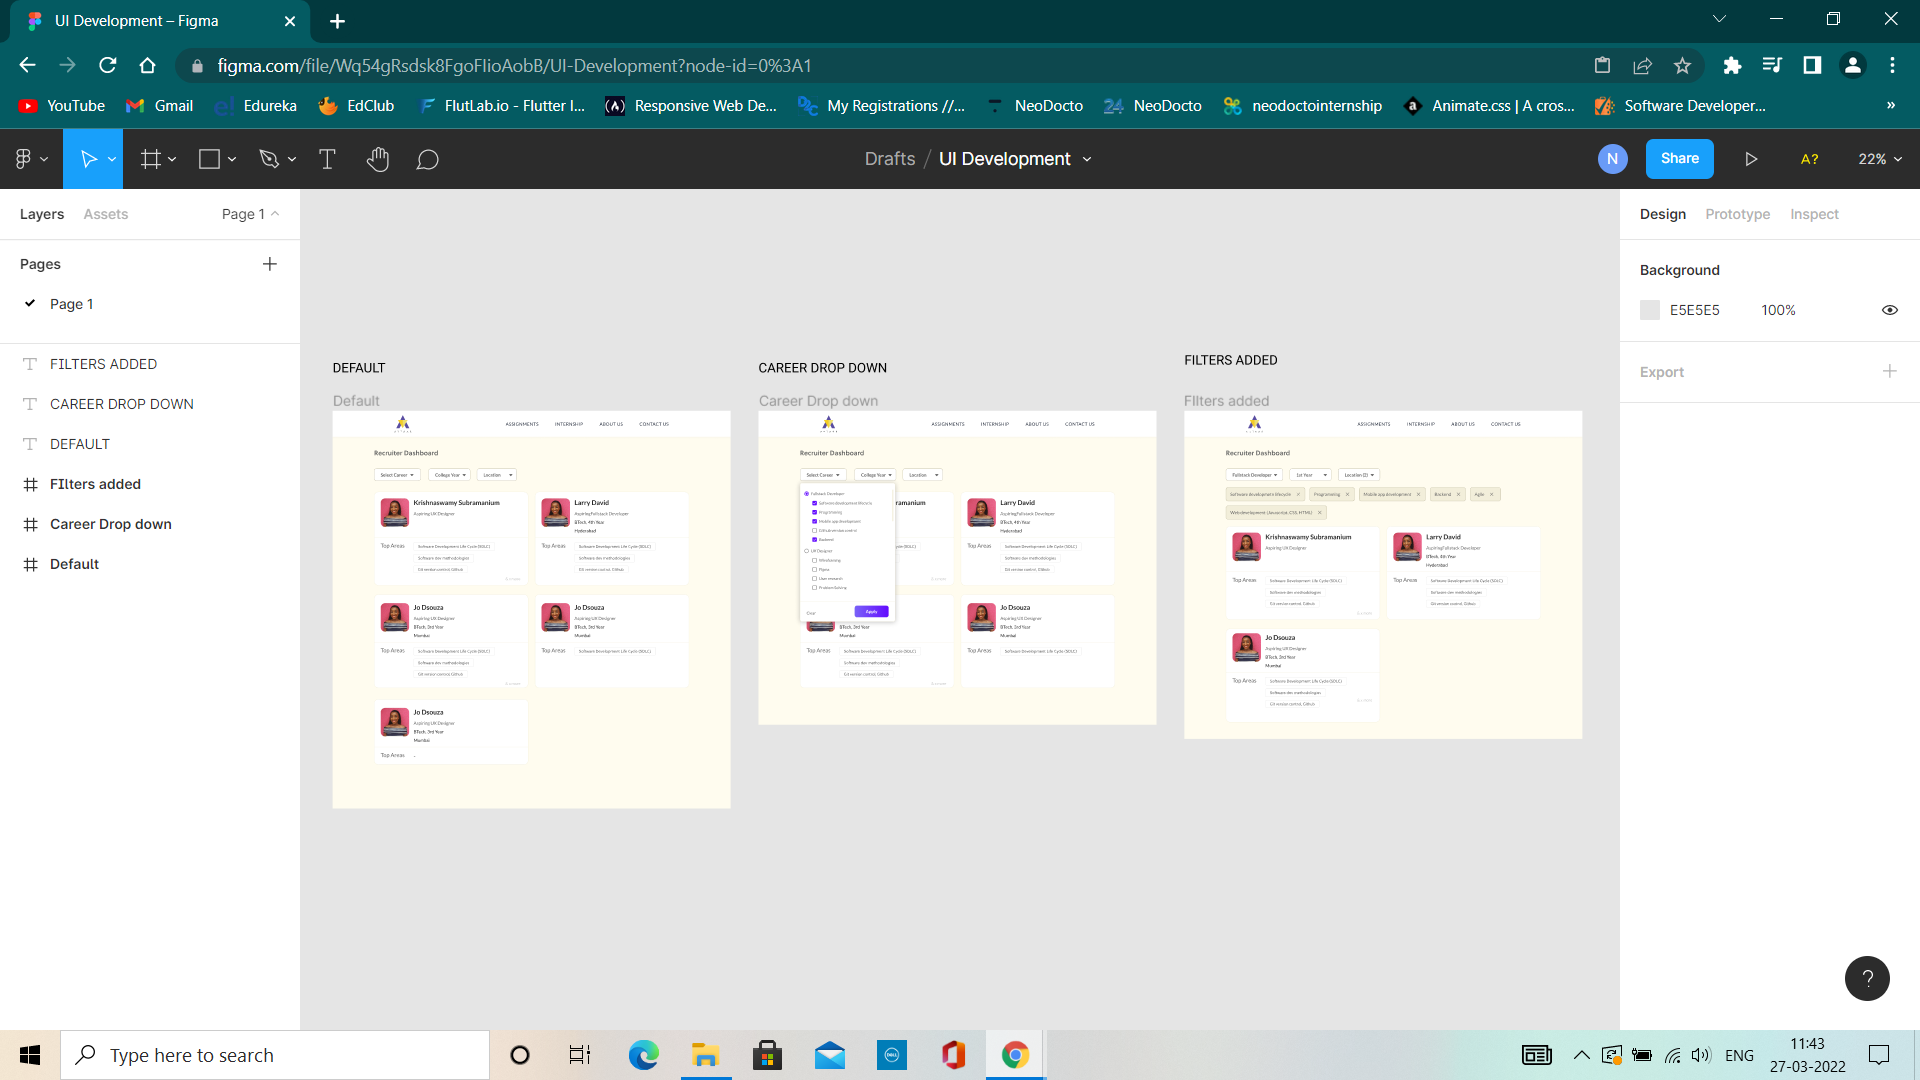Toggle background color visibility eye
1920x1080 pixels.
point(1889,310)
